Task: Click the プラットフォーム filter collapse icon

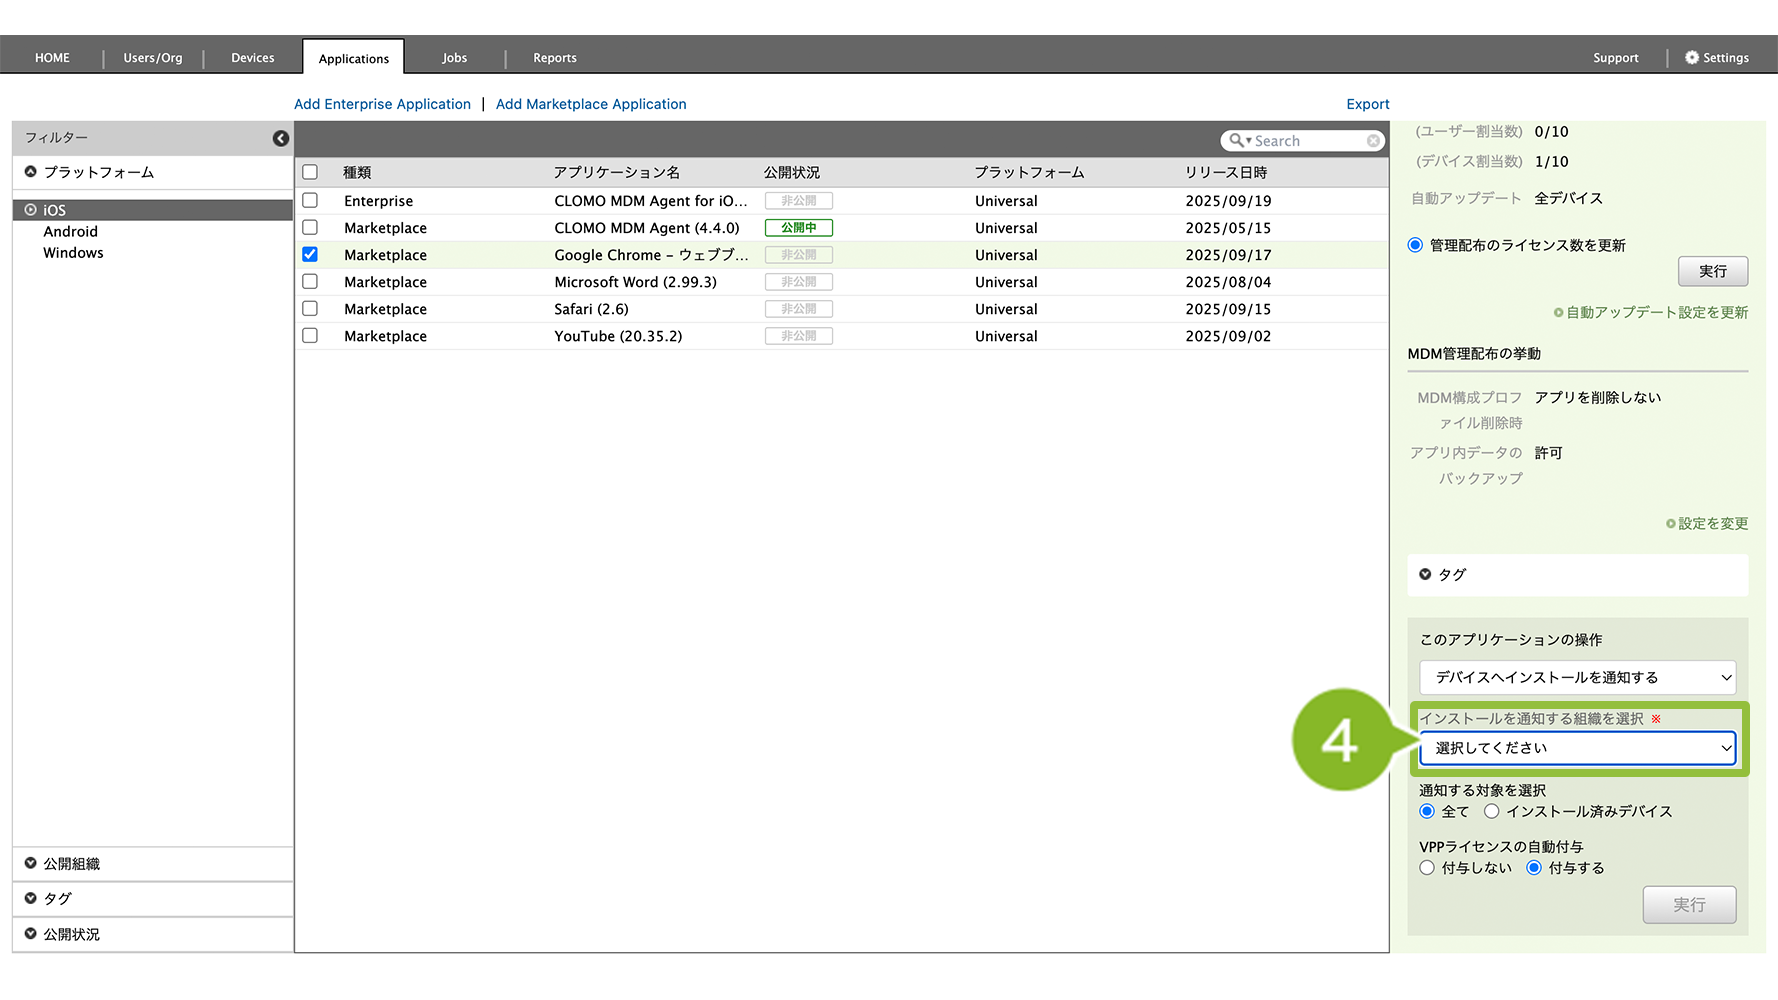Action: (x=31, y=172)
